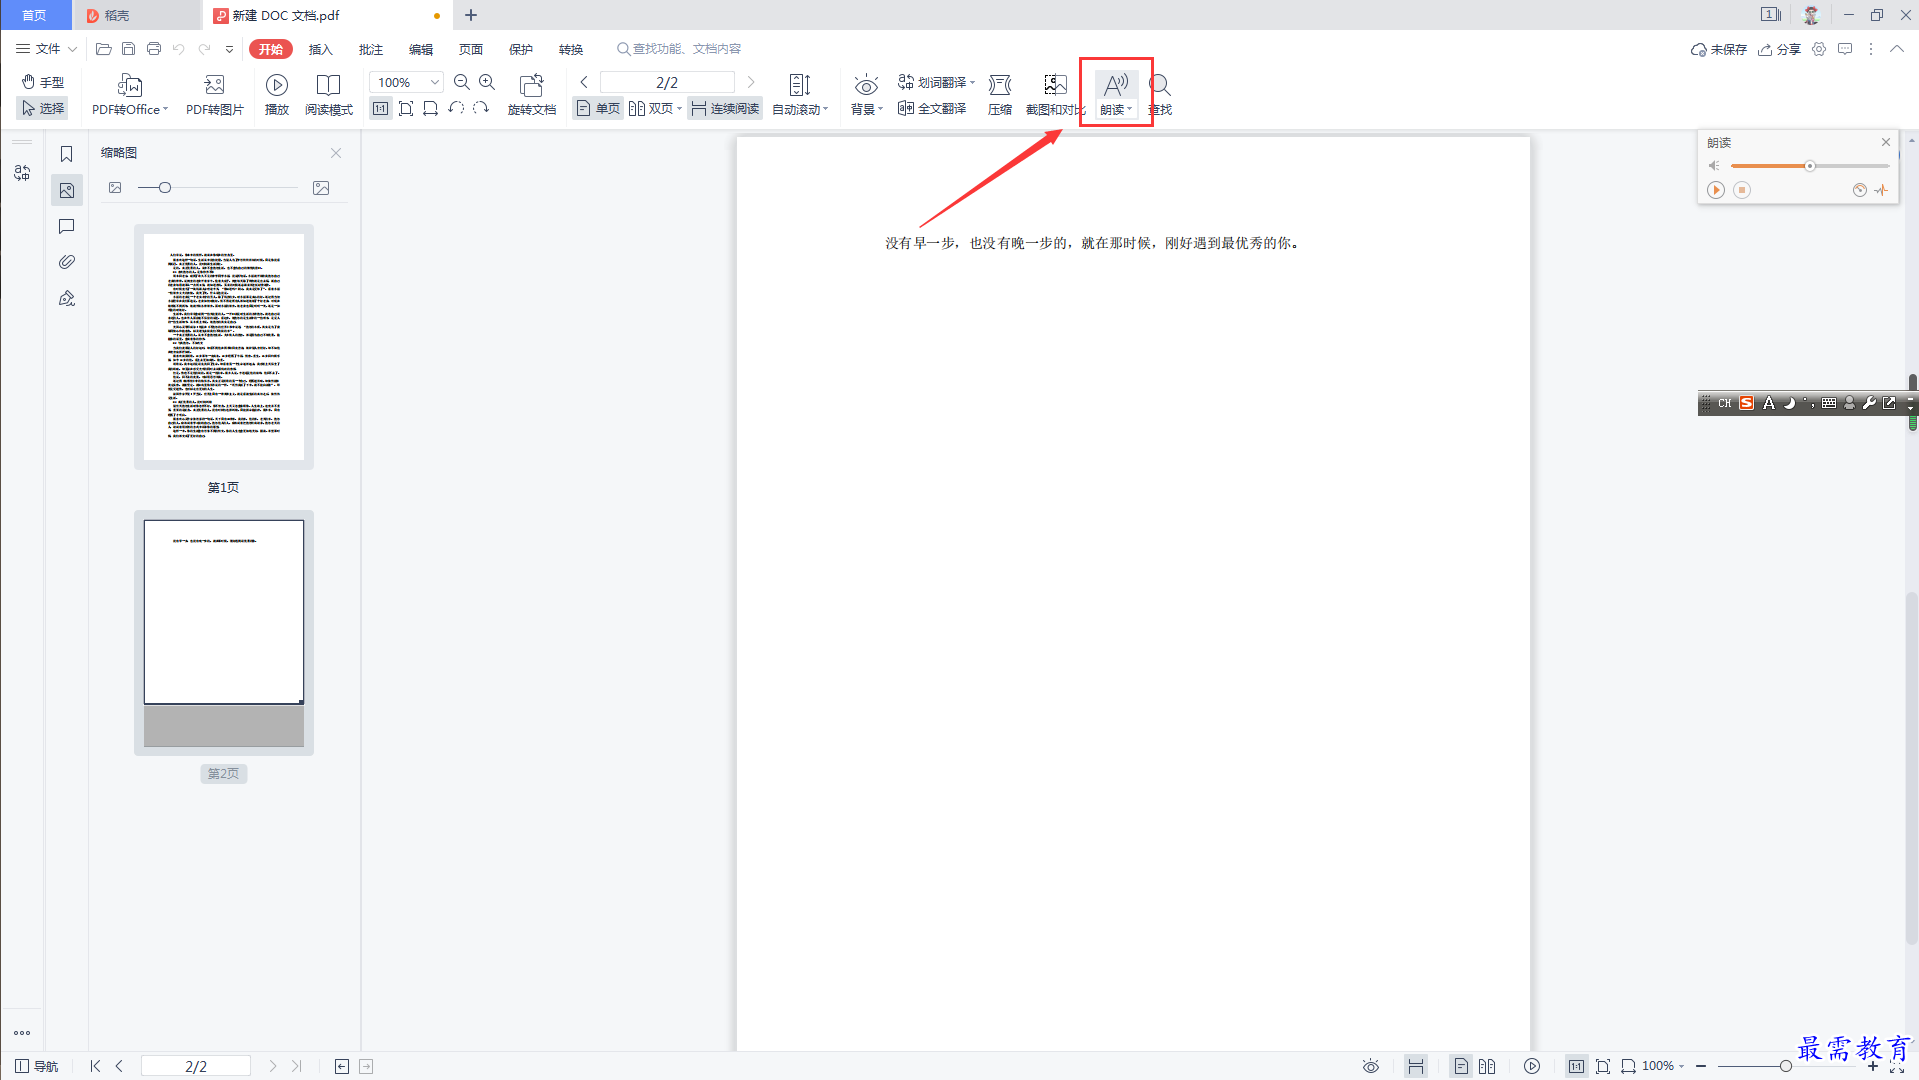The width and height of the screenshot is (1919, 1080).
Task: Switch to 插入 ribbon tab
Action: pyautogui.click(x=320, y=49)
